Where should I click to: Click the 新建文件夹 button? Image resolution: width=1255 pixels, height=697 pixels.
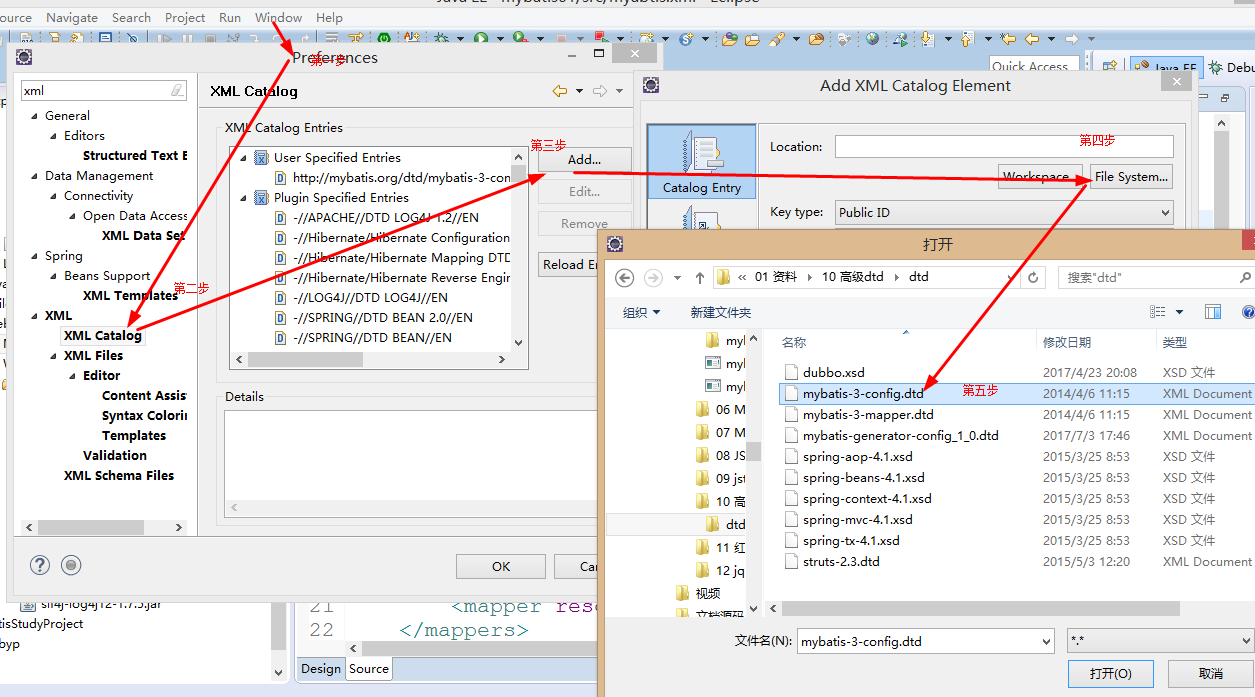coord(720,312)
